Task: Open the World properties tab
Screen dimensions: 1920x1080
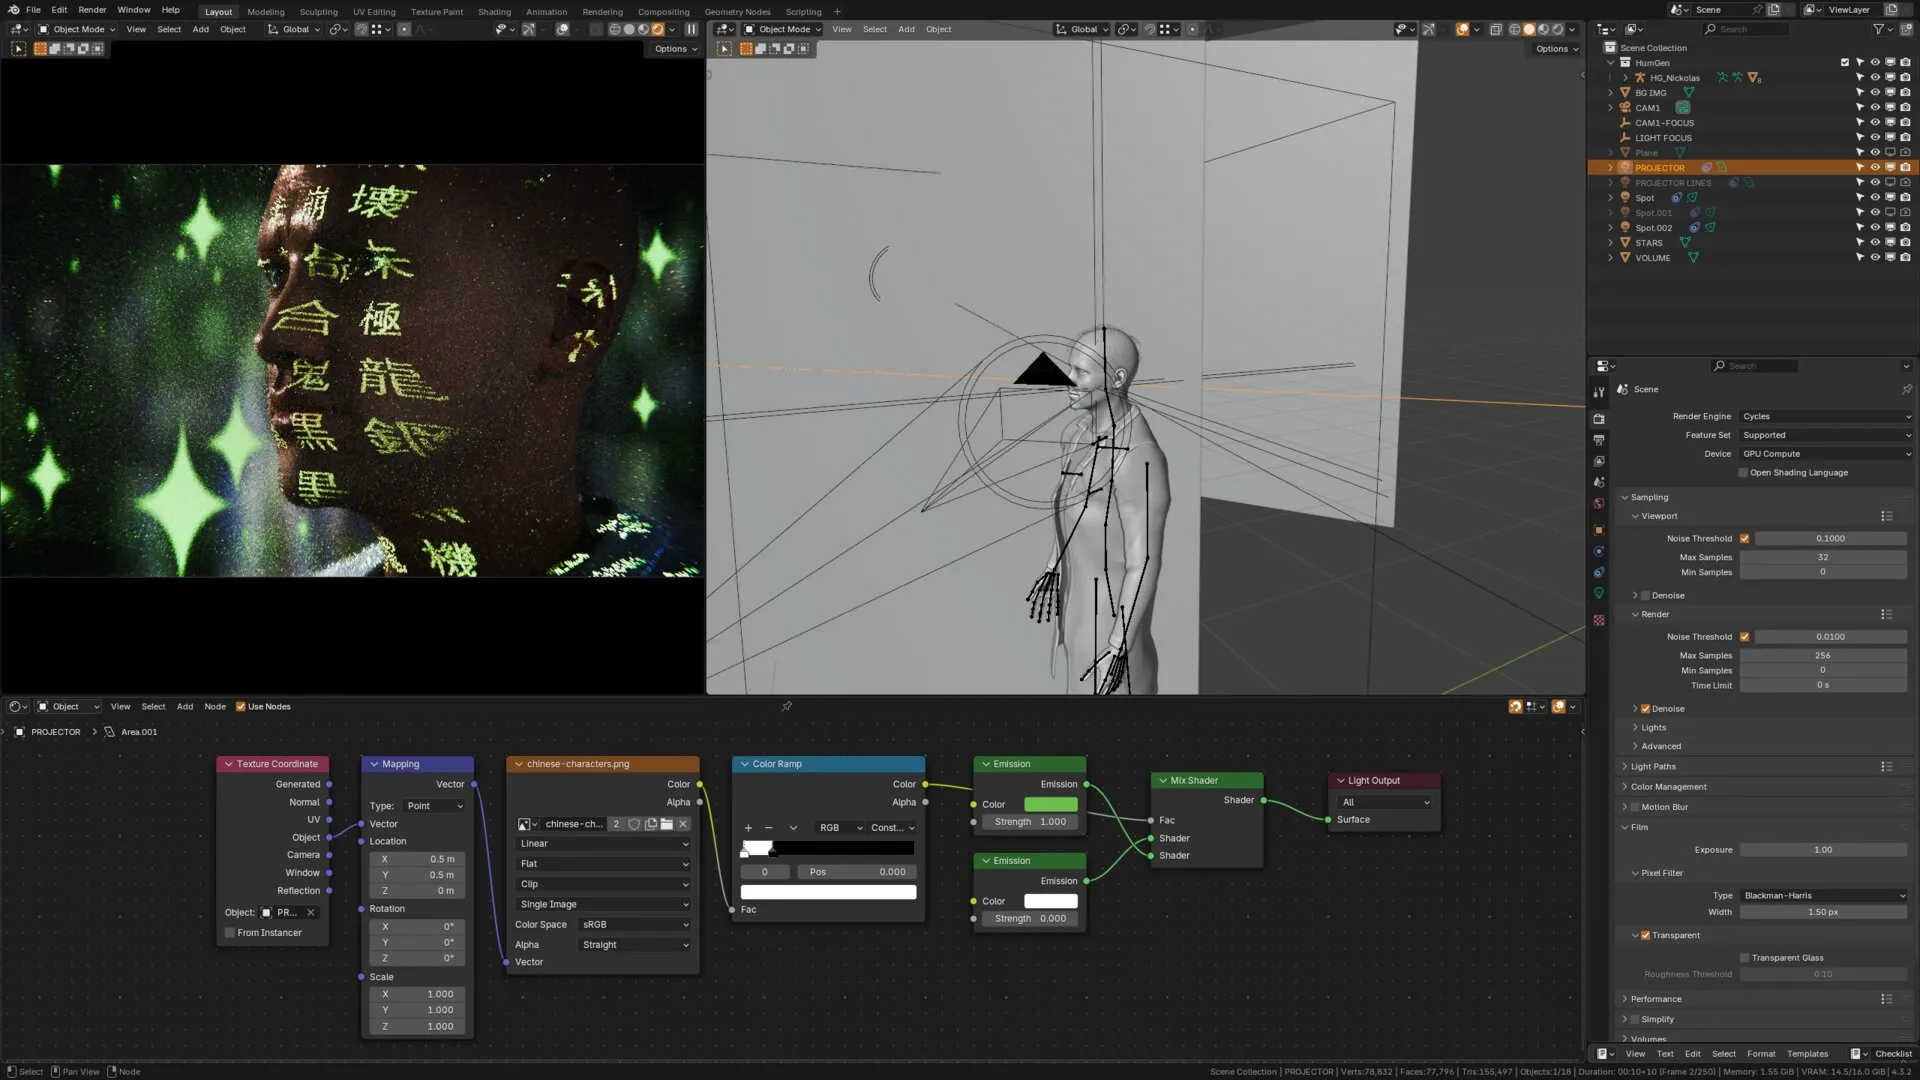Action: [x=1599, y=503]
